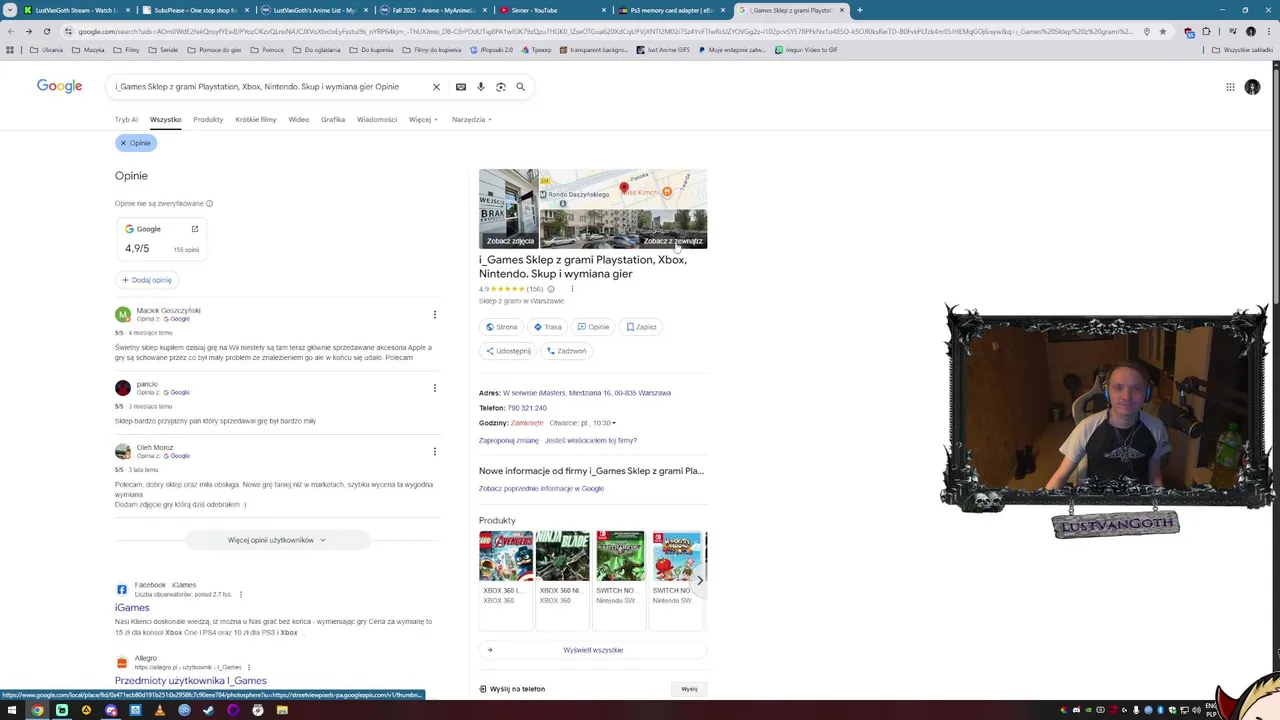Open on-screen keyboard input tool

pyautogui.click(x=461, y=87)
